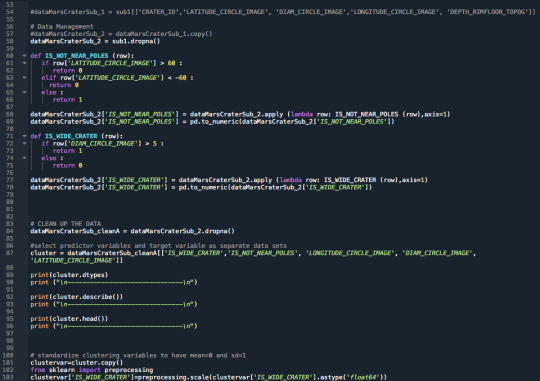
Task: Click 'pd.to_numeric' on line 69
Action: click(214, 122)
